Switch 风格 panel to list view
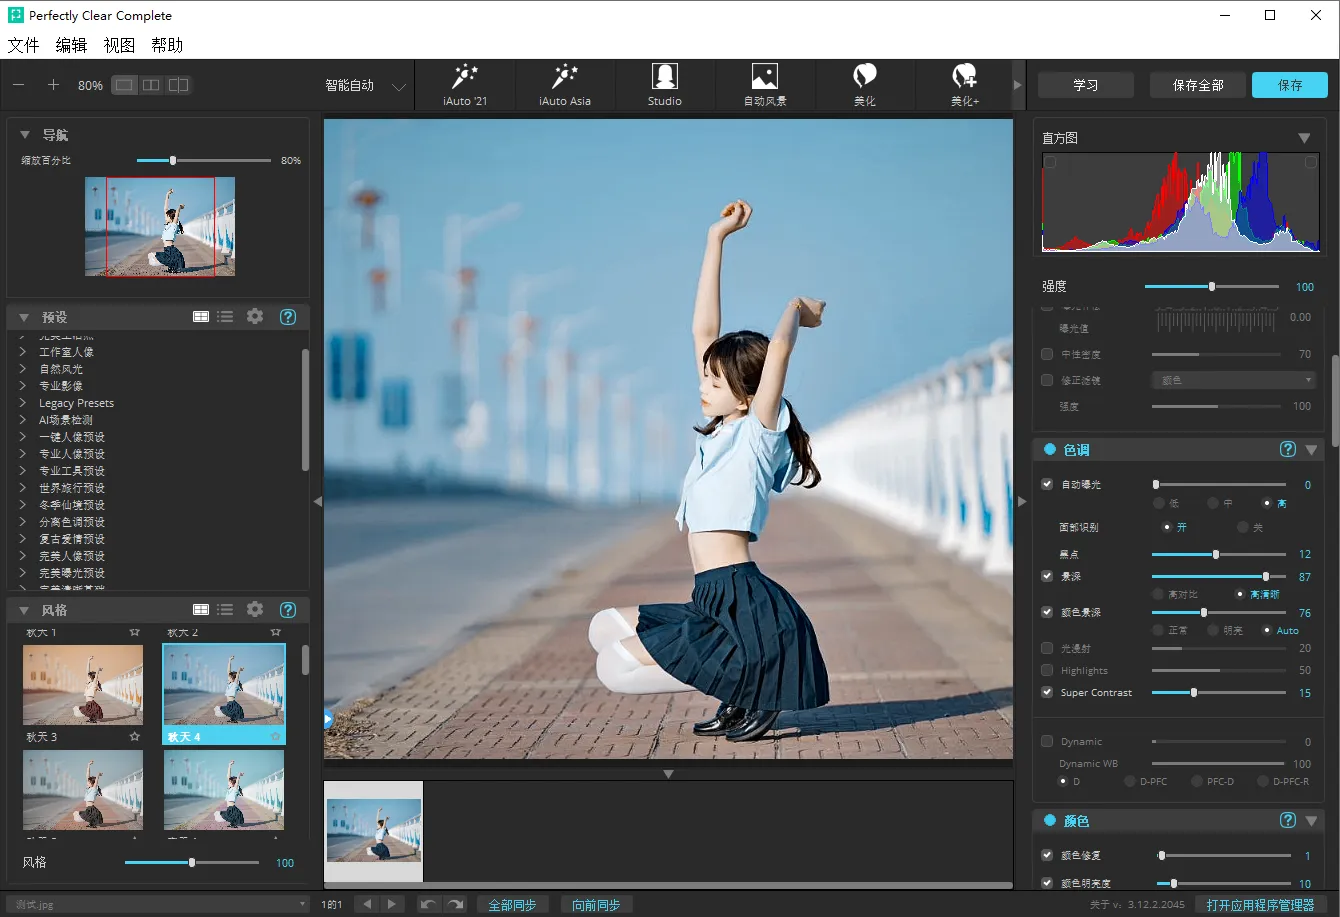Image resolution: width=1340 pixels, height=917 pixels. 225,610
